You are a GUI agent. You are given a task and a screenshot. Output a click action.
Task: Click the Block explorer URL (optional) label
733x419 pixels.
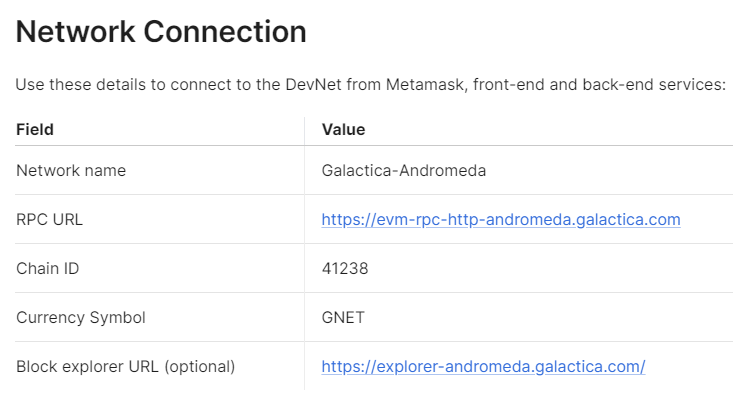click(x=126, y=367)
